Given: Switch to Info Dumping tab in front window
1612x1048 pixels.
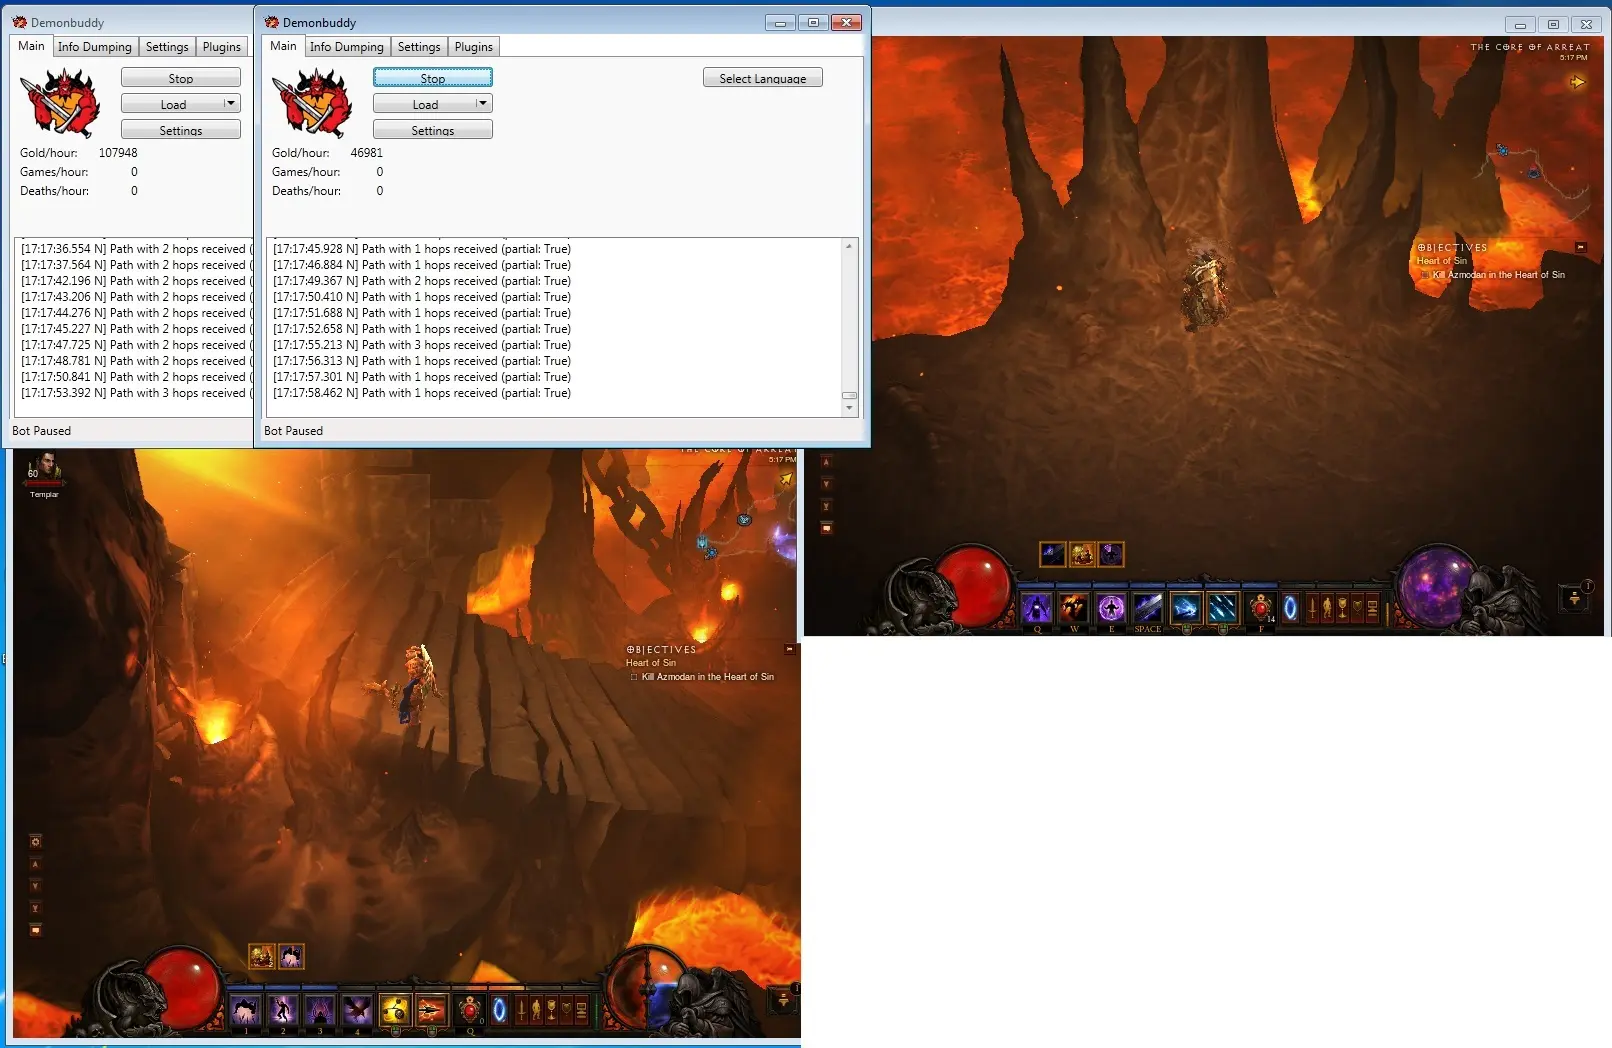Looking at the screenshot, I should coord(346,47).
